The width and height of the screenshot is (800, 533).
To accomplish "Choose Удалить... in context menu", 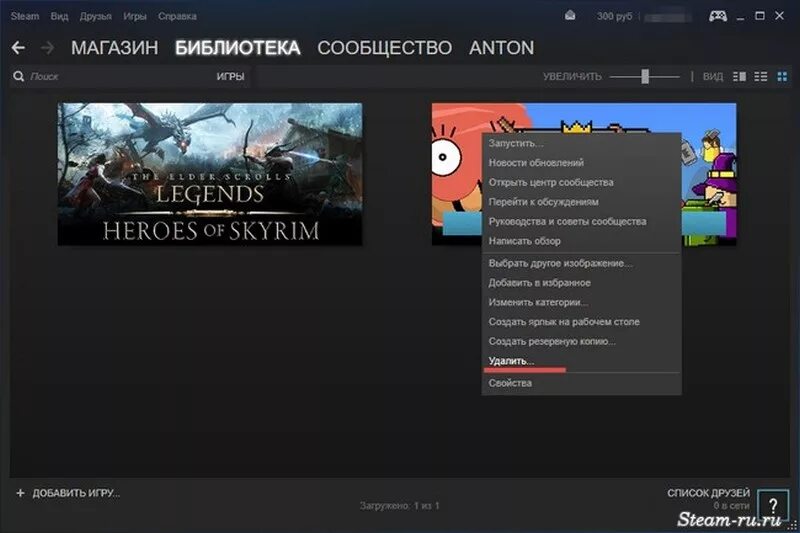I will tap(582, 361).
